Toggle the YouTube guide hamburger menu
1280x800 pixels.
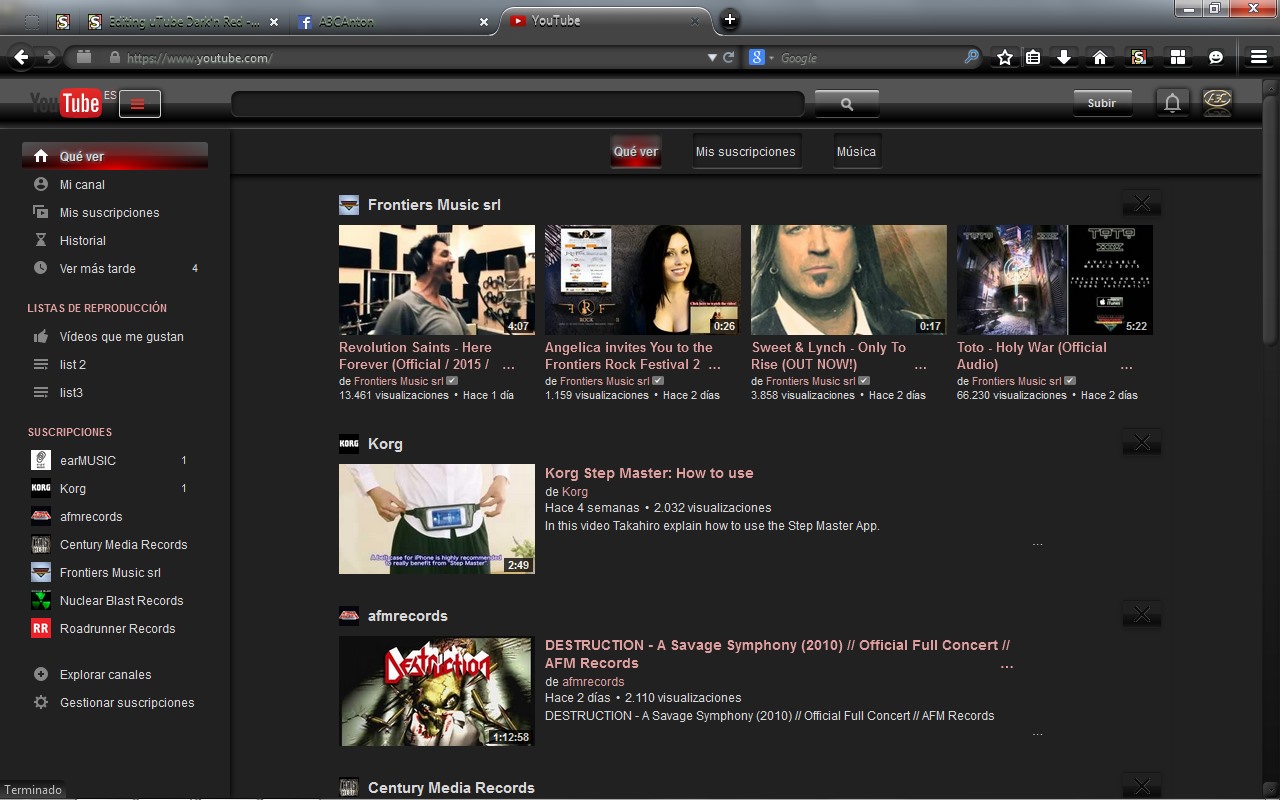[x=139, y=104]
